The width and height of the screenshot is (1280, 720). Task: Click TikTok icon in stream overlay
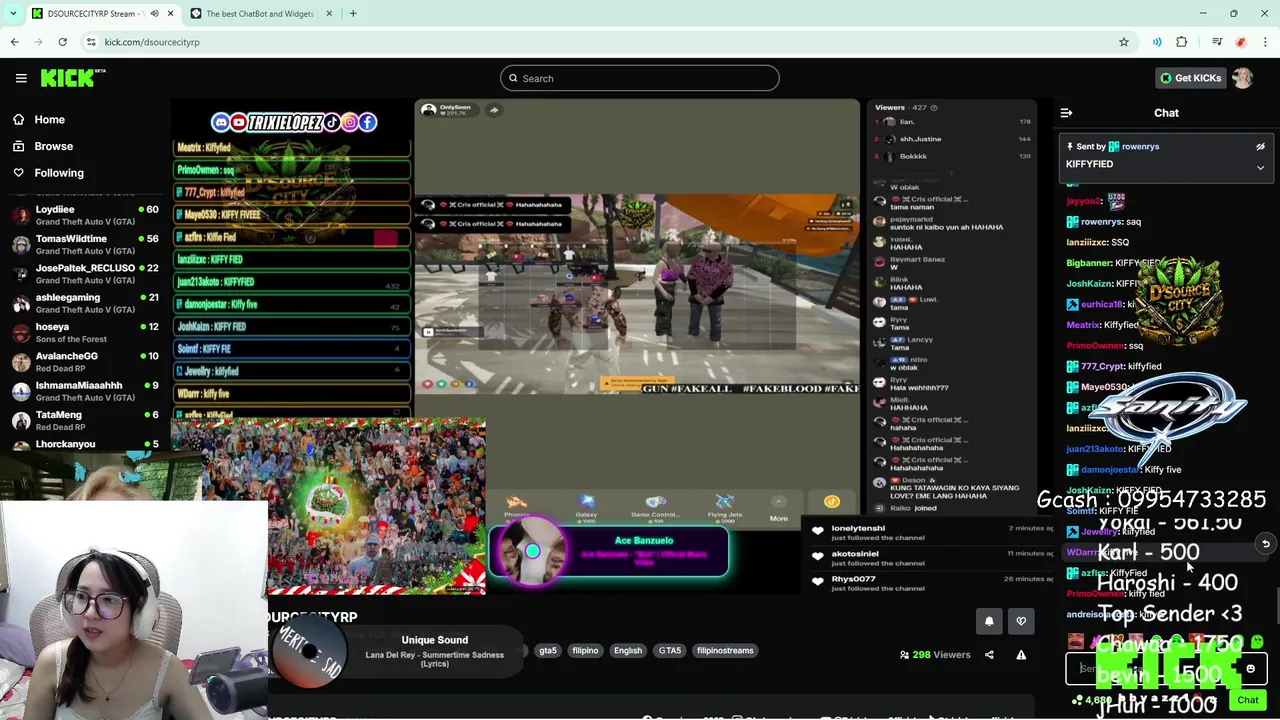331,122
